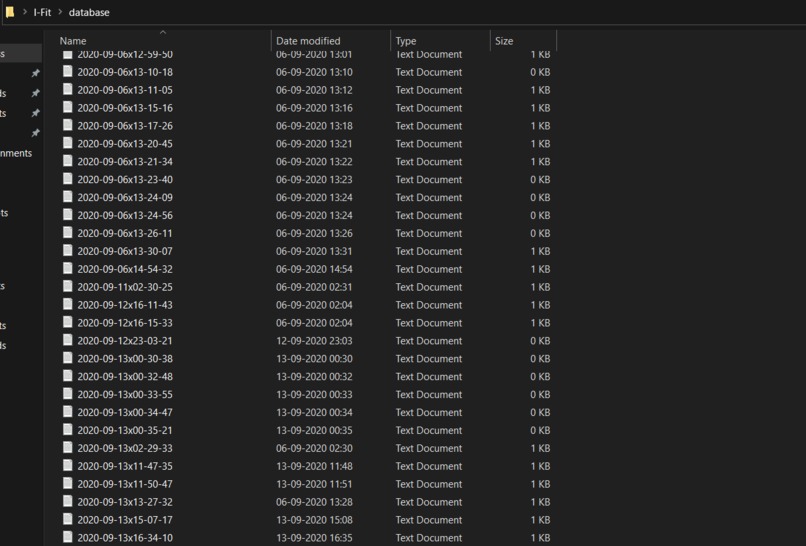This screenshot has width=806, height=546.
Task: Select file name 2020-09-13x11-50-47
Action: [125, 484]
